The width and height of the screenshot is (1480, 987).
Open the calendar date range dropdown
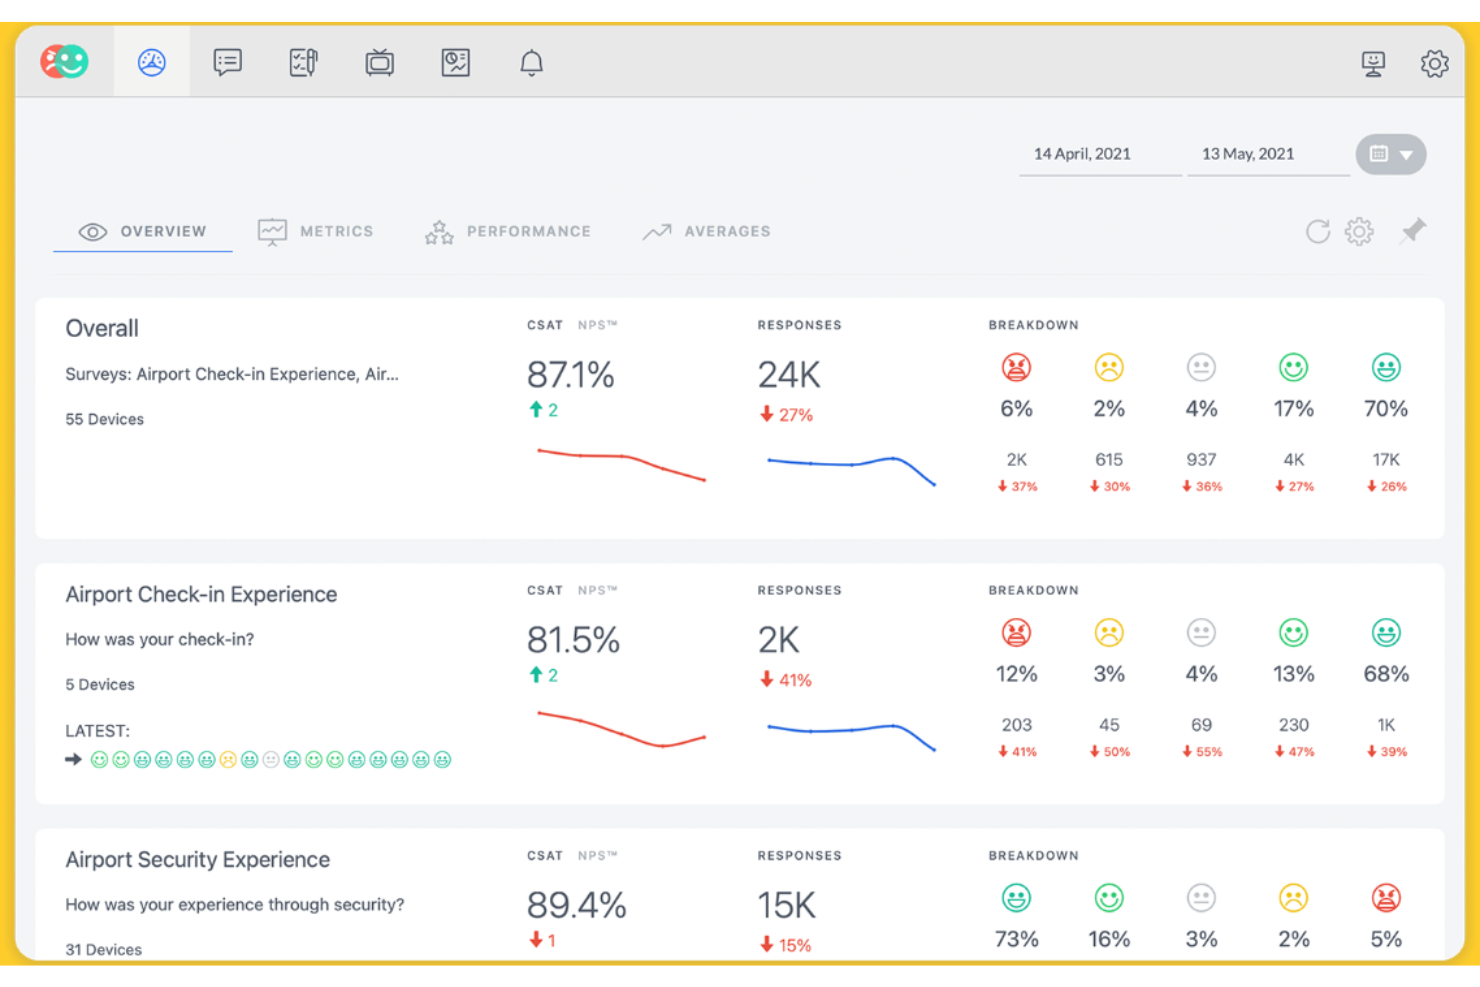[x=1390, y=154]
